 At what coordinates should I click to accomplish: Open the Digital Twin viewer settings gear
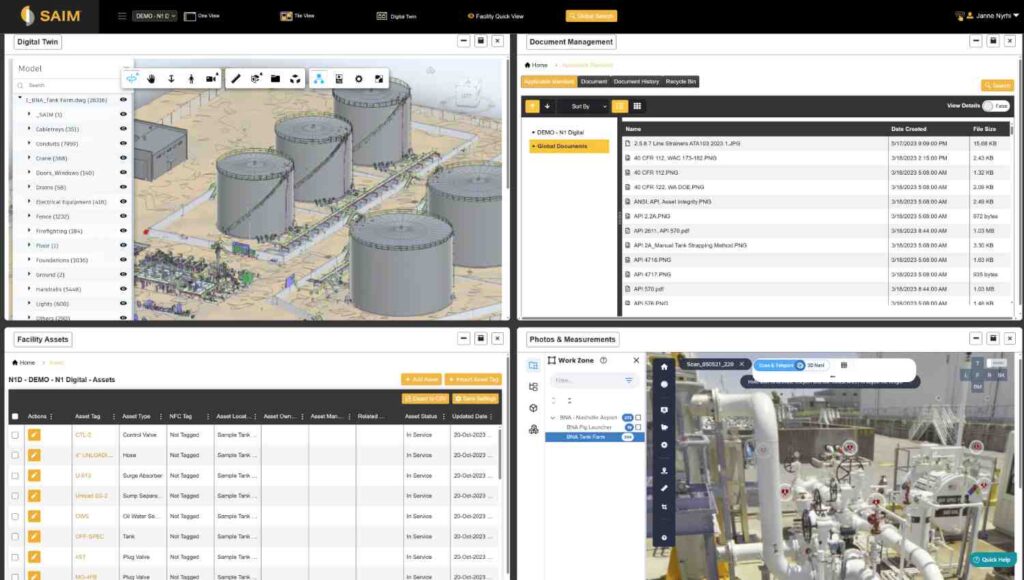point(358,78)
